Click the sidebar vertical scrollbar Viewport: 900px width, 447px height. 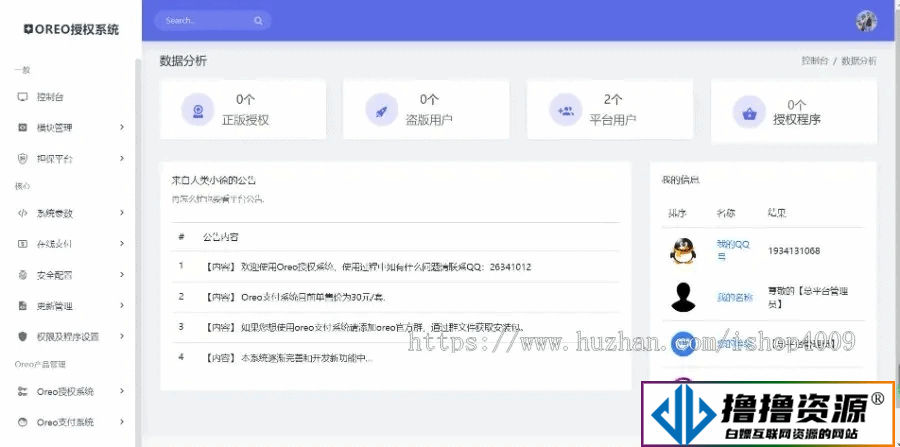click(x=138, y=252)
